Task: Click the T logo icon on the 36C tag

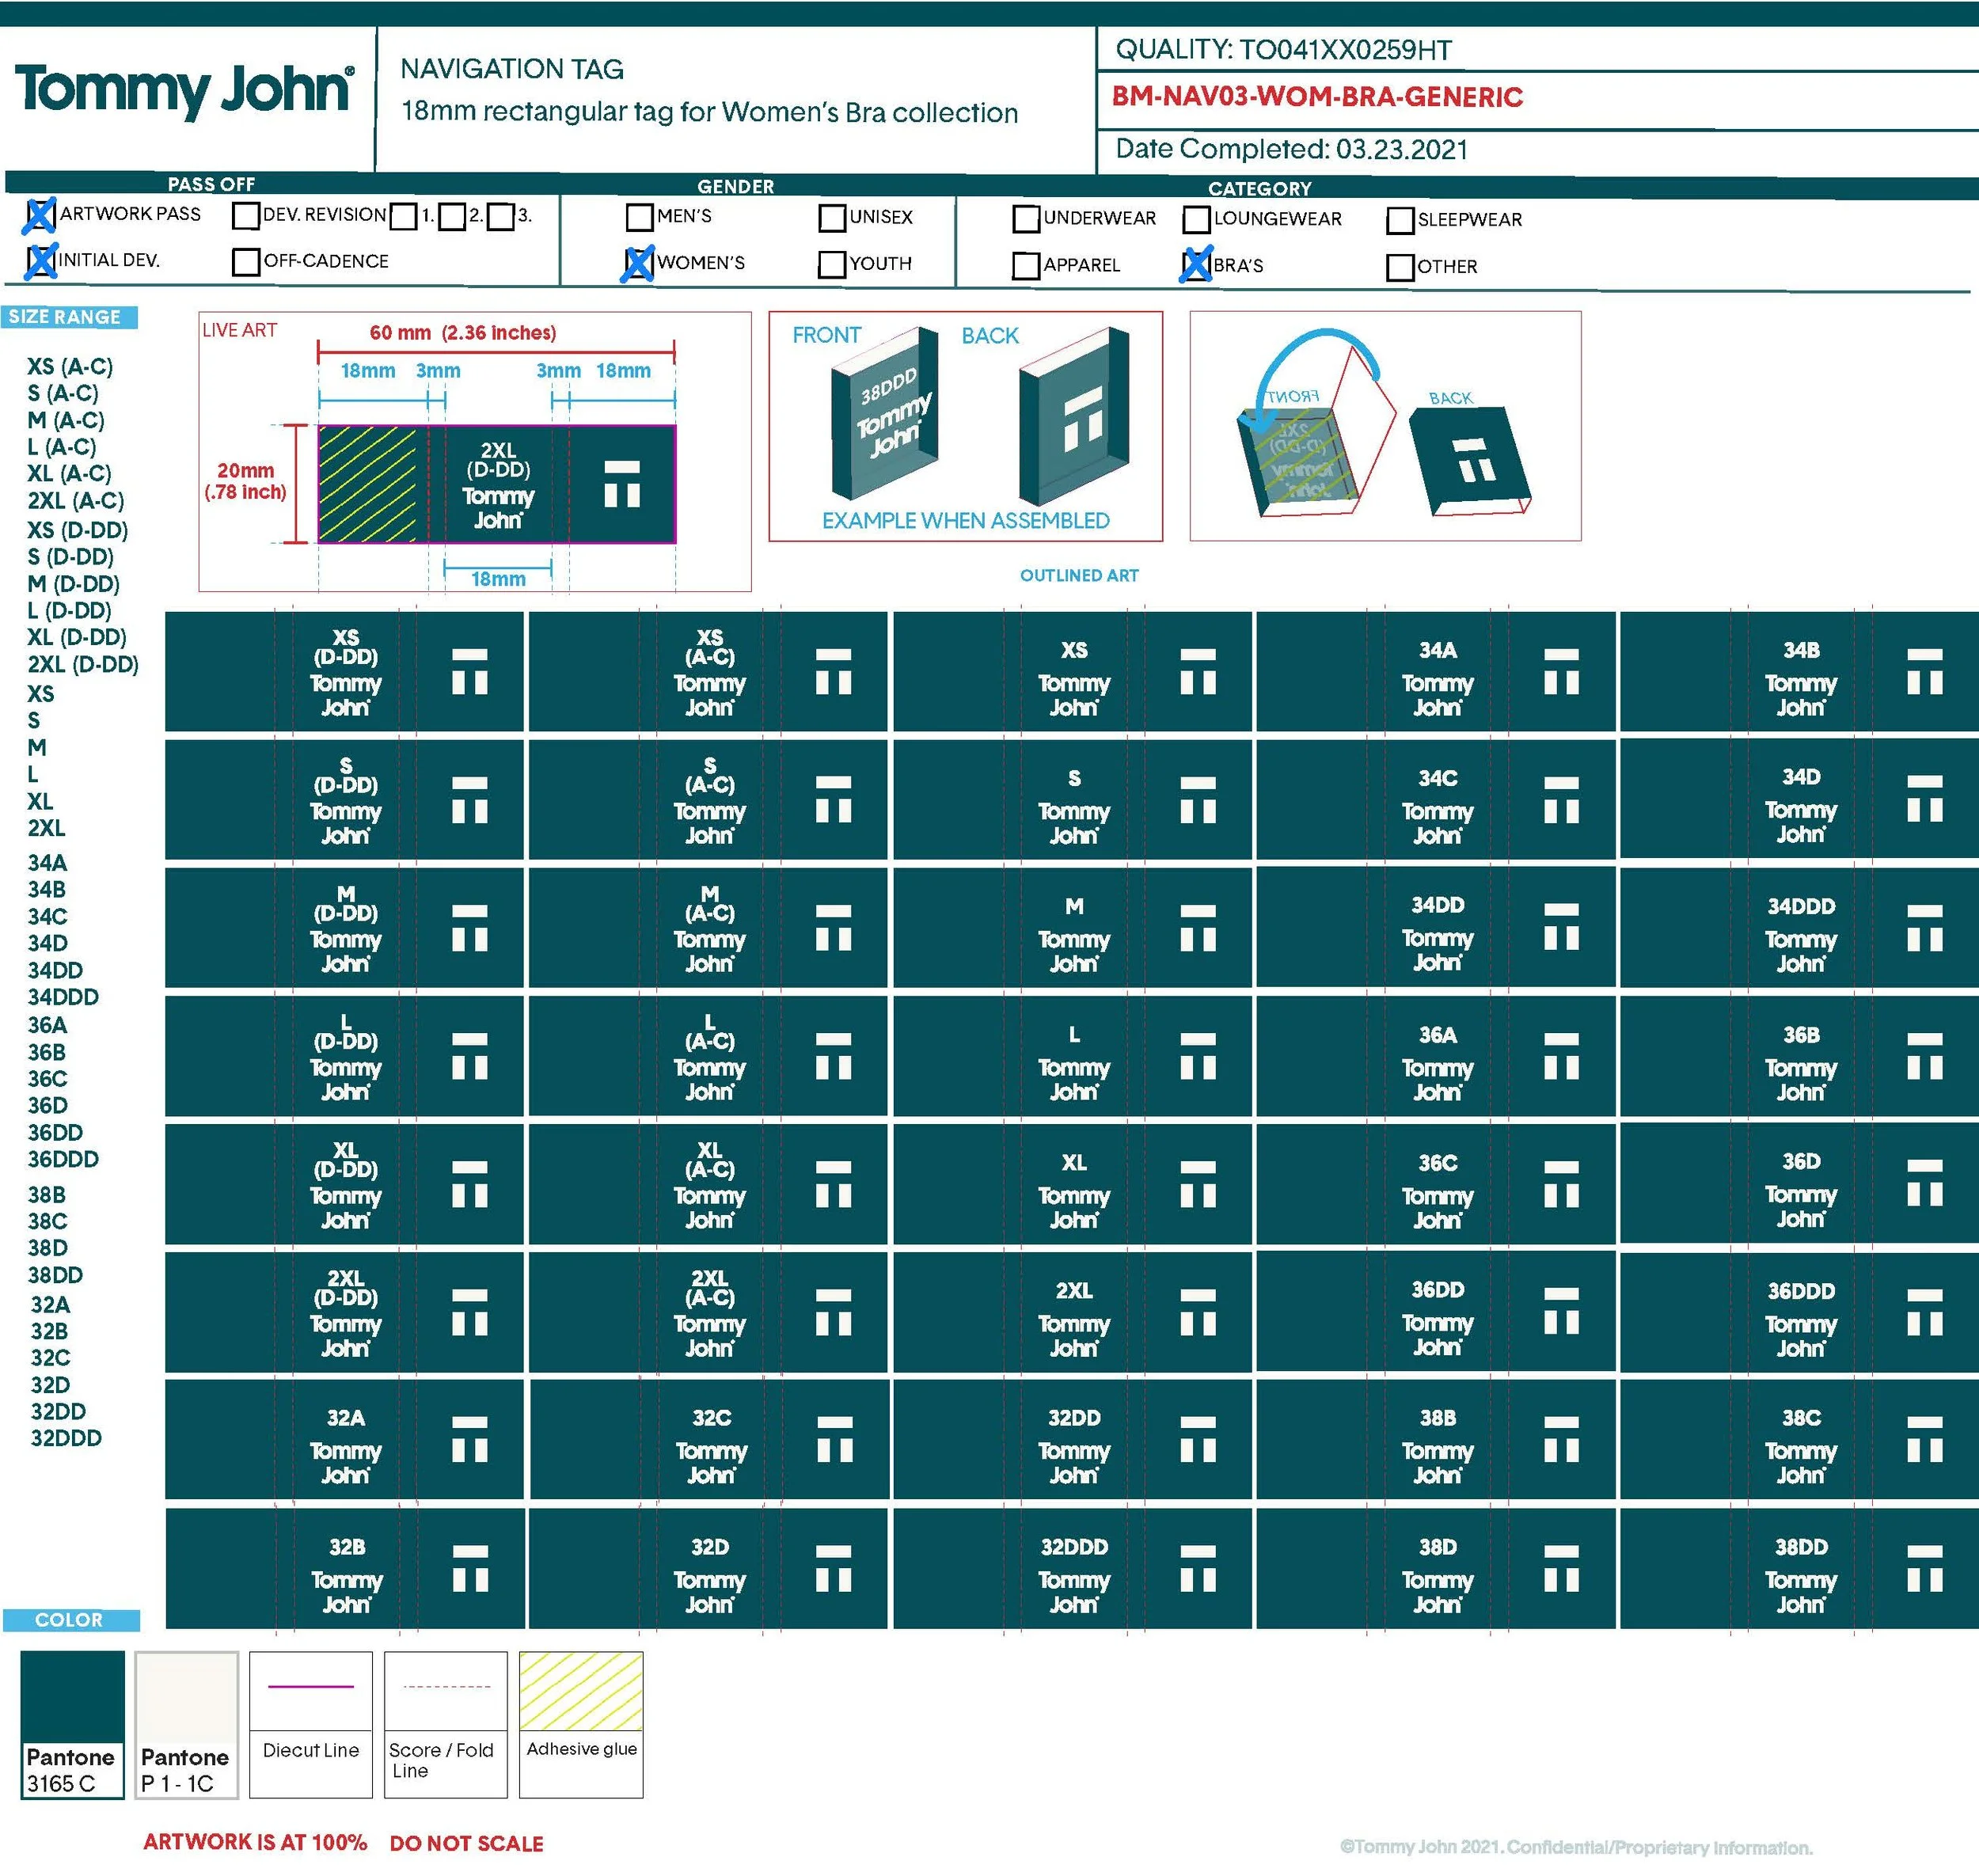Action: click(1561, 1183)
